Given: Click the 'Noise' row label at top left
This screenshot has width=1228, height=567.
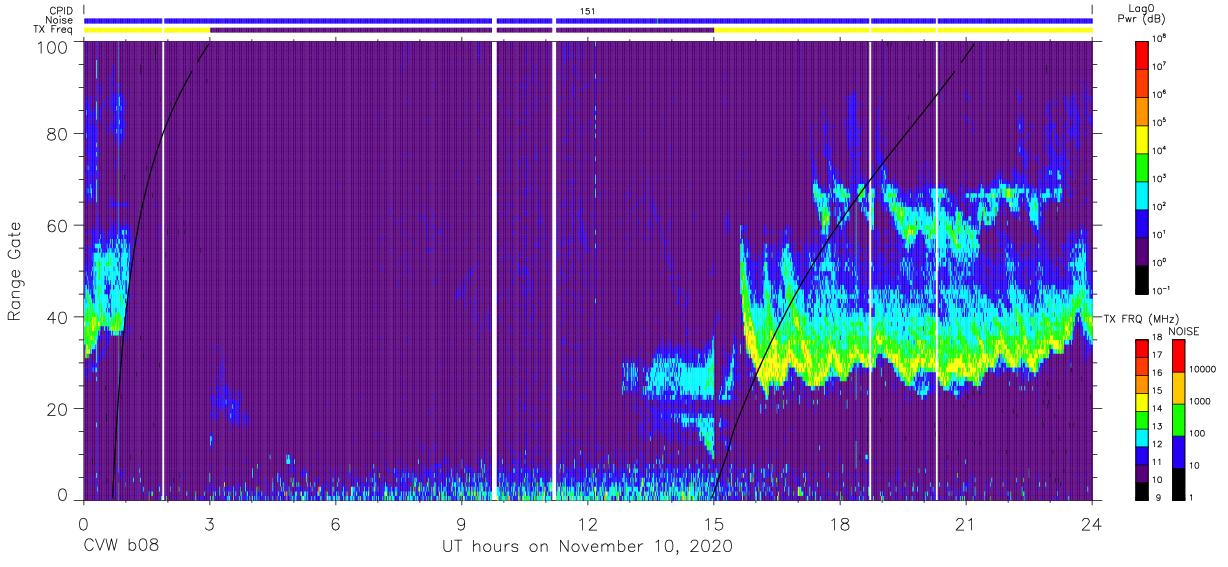Looking at the screenshot, I should (x=60, y=20).
